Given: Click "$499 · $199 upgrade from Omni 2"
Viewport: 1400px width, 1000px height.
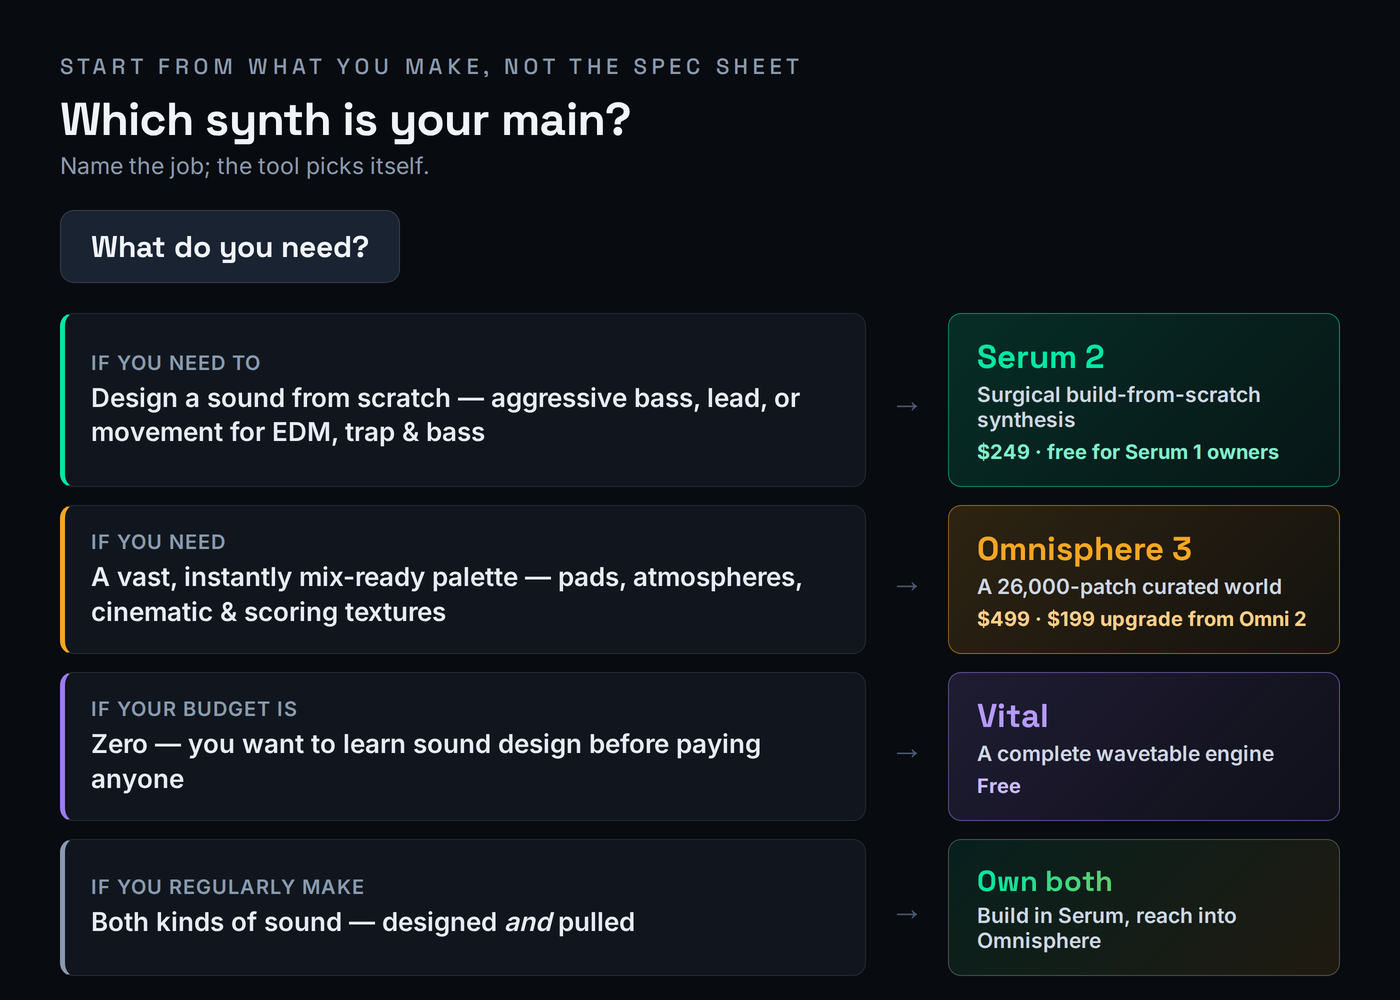Looking at the screenshot, I should (1141, 619).
